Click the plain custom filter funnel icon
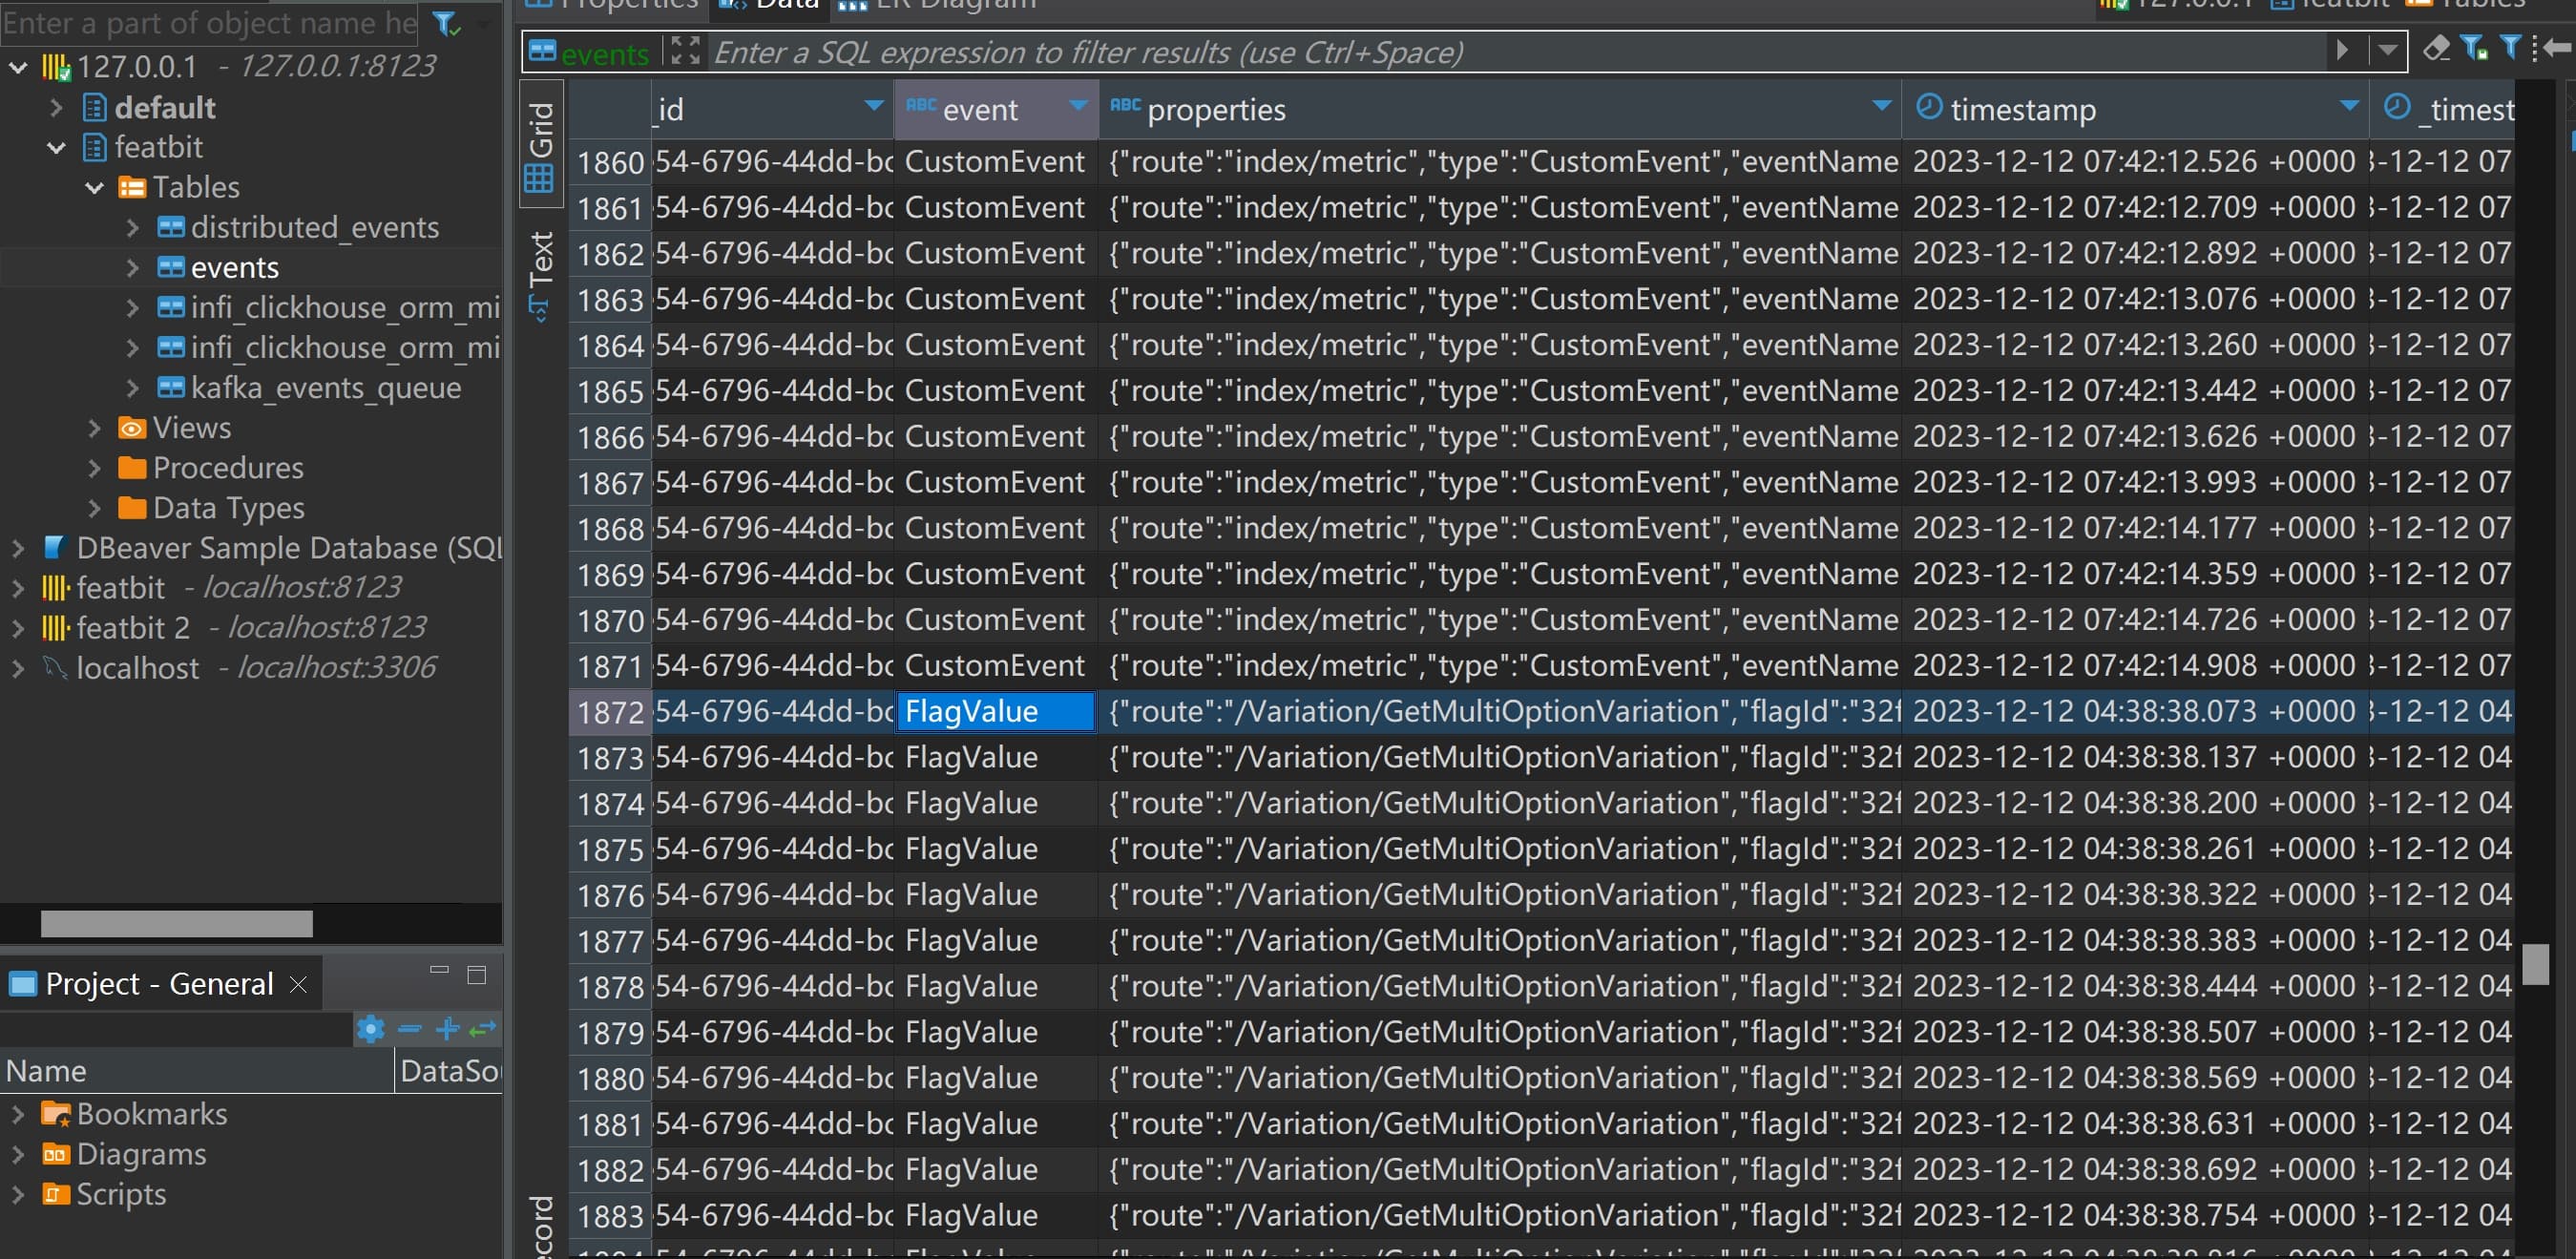Screen dimensions: 2576x1259 click(2509, 48)
